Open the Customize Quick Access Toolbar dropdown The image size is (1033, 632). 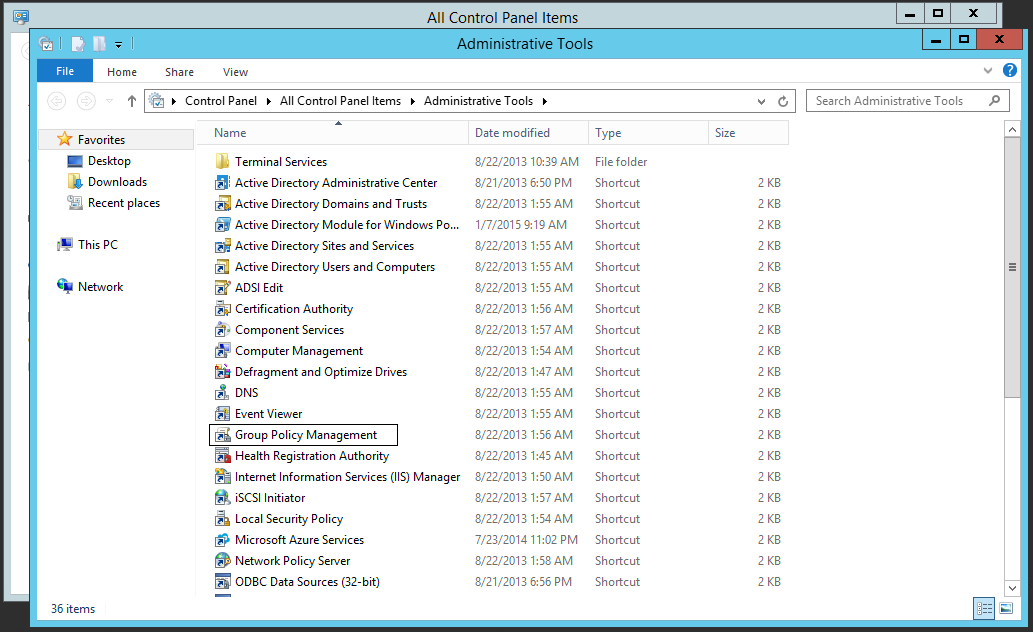(x=119, y=45)
